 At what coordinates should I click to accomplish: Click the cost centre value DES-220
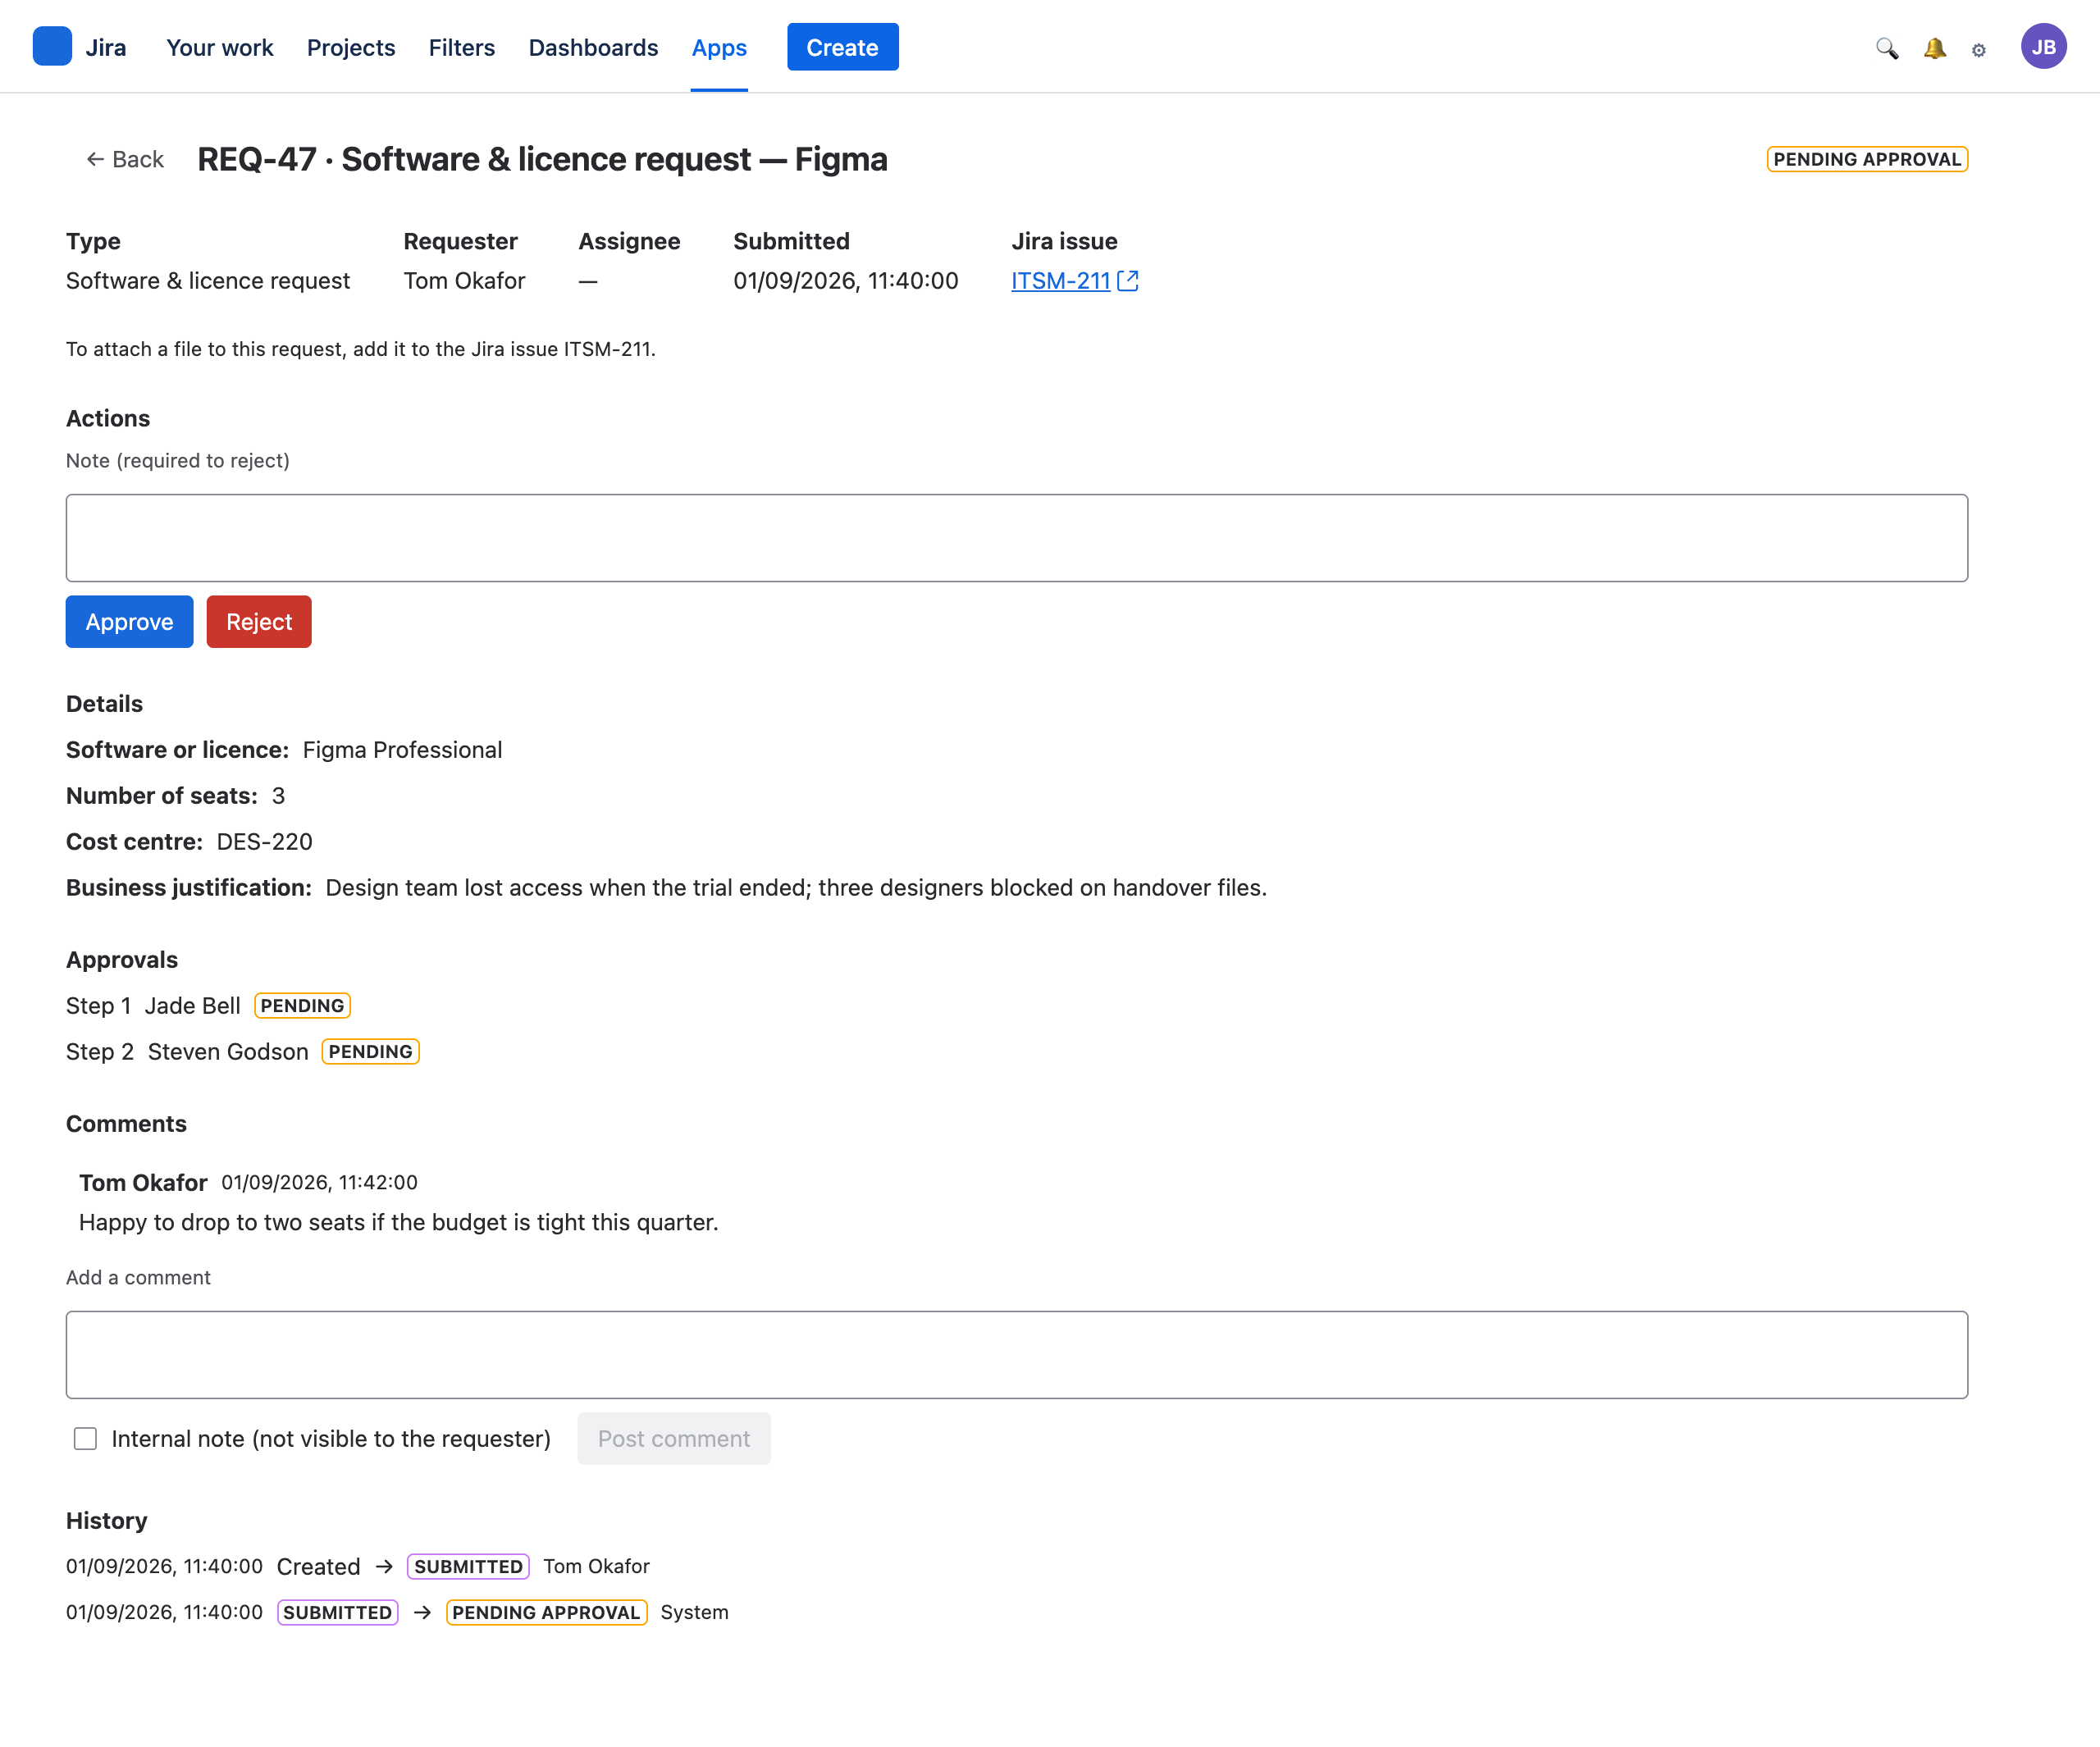265,842
